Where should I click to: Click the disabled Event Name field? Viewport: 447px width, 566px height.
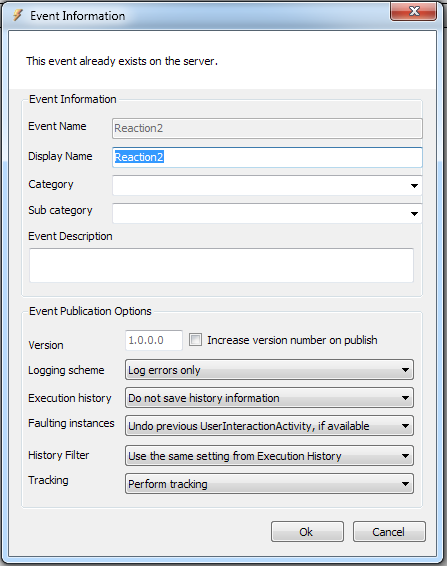pyautogui.click(x=267, y=128)
